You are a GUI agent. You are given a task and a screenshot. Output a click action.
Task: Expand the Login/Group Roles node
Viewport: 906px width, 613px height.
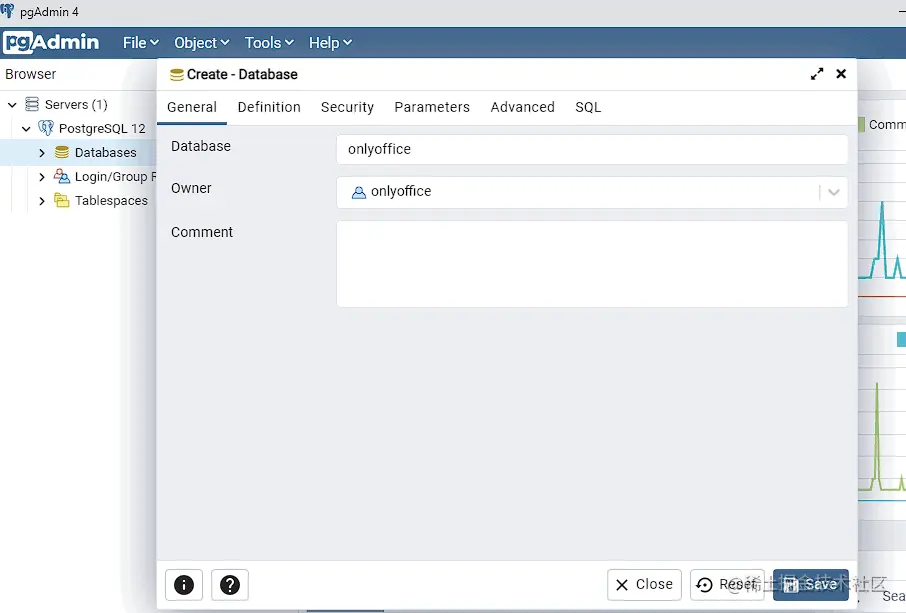click(x=42, y=177)
